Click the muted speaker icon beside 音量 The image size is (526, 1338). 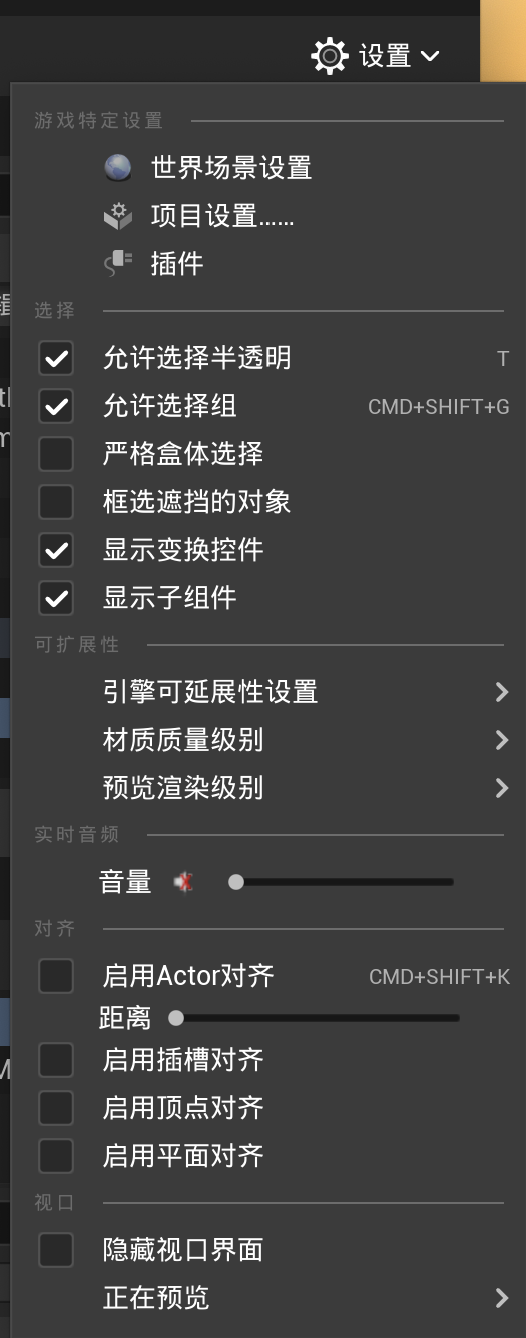pos(183,882)
